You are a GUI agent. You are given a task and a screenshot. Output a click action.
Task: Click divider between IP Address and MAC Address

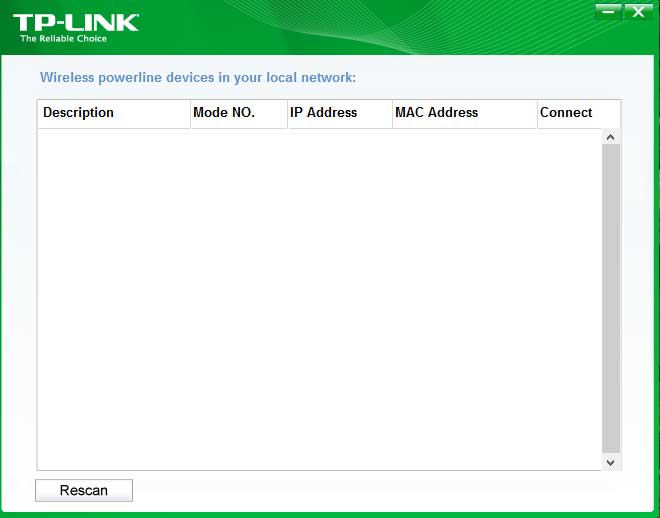tap(392, 113)
